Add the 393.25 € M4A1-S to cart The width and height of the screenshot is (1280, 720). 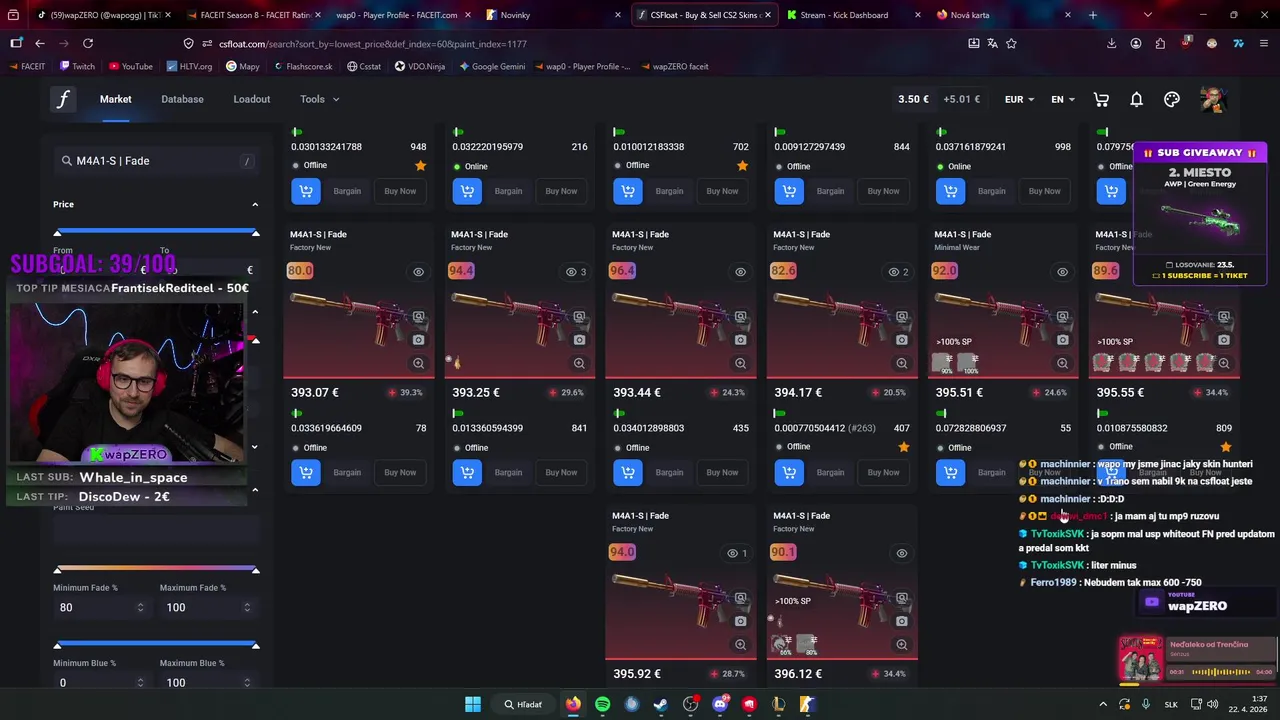tap(467, 472)
